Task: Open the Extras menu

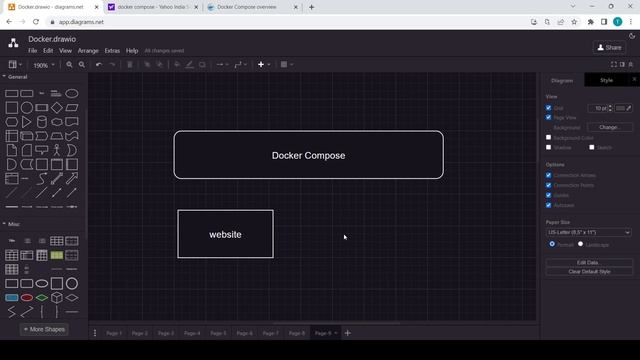Action: (x=112, y=51)
